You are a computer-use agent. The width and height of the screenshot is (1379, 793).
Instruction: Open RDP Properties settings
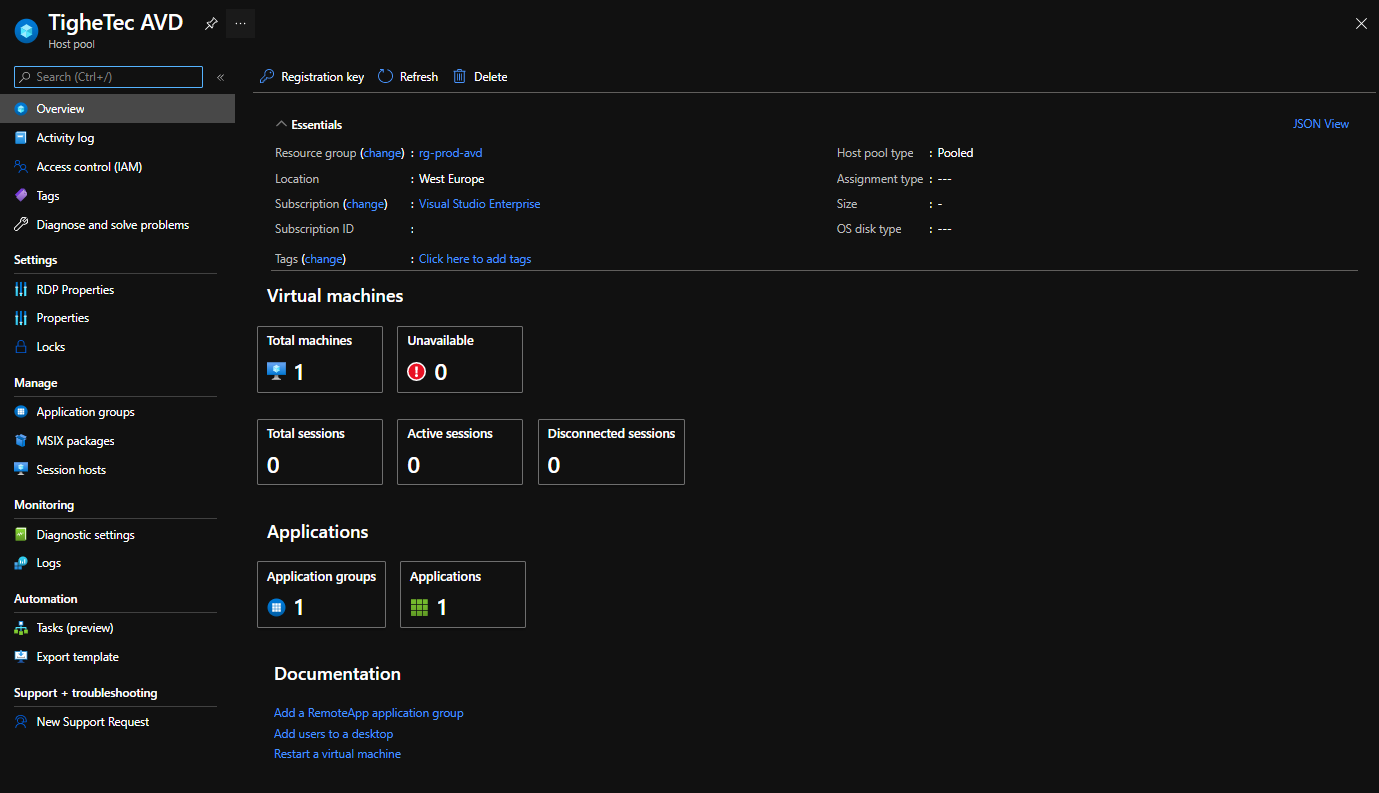[x=75, y=290]
